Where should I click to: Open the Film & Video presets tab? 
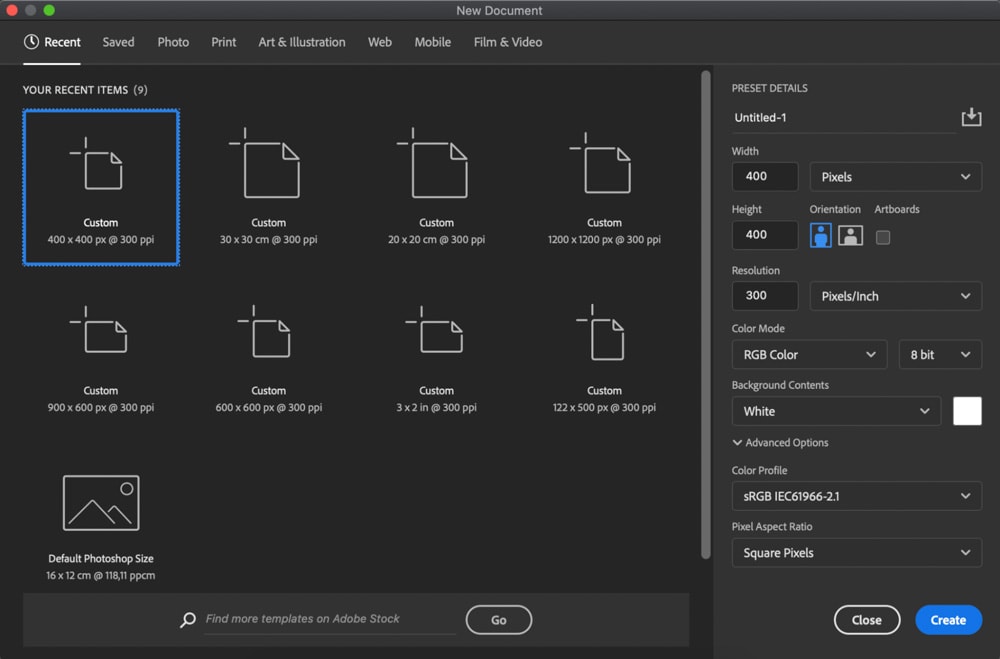click(507, 42)
